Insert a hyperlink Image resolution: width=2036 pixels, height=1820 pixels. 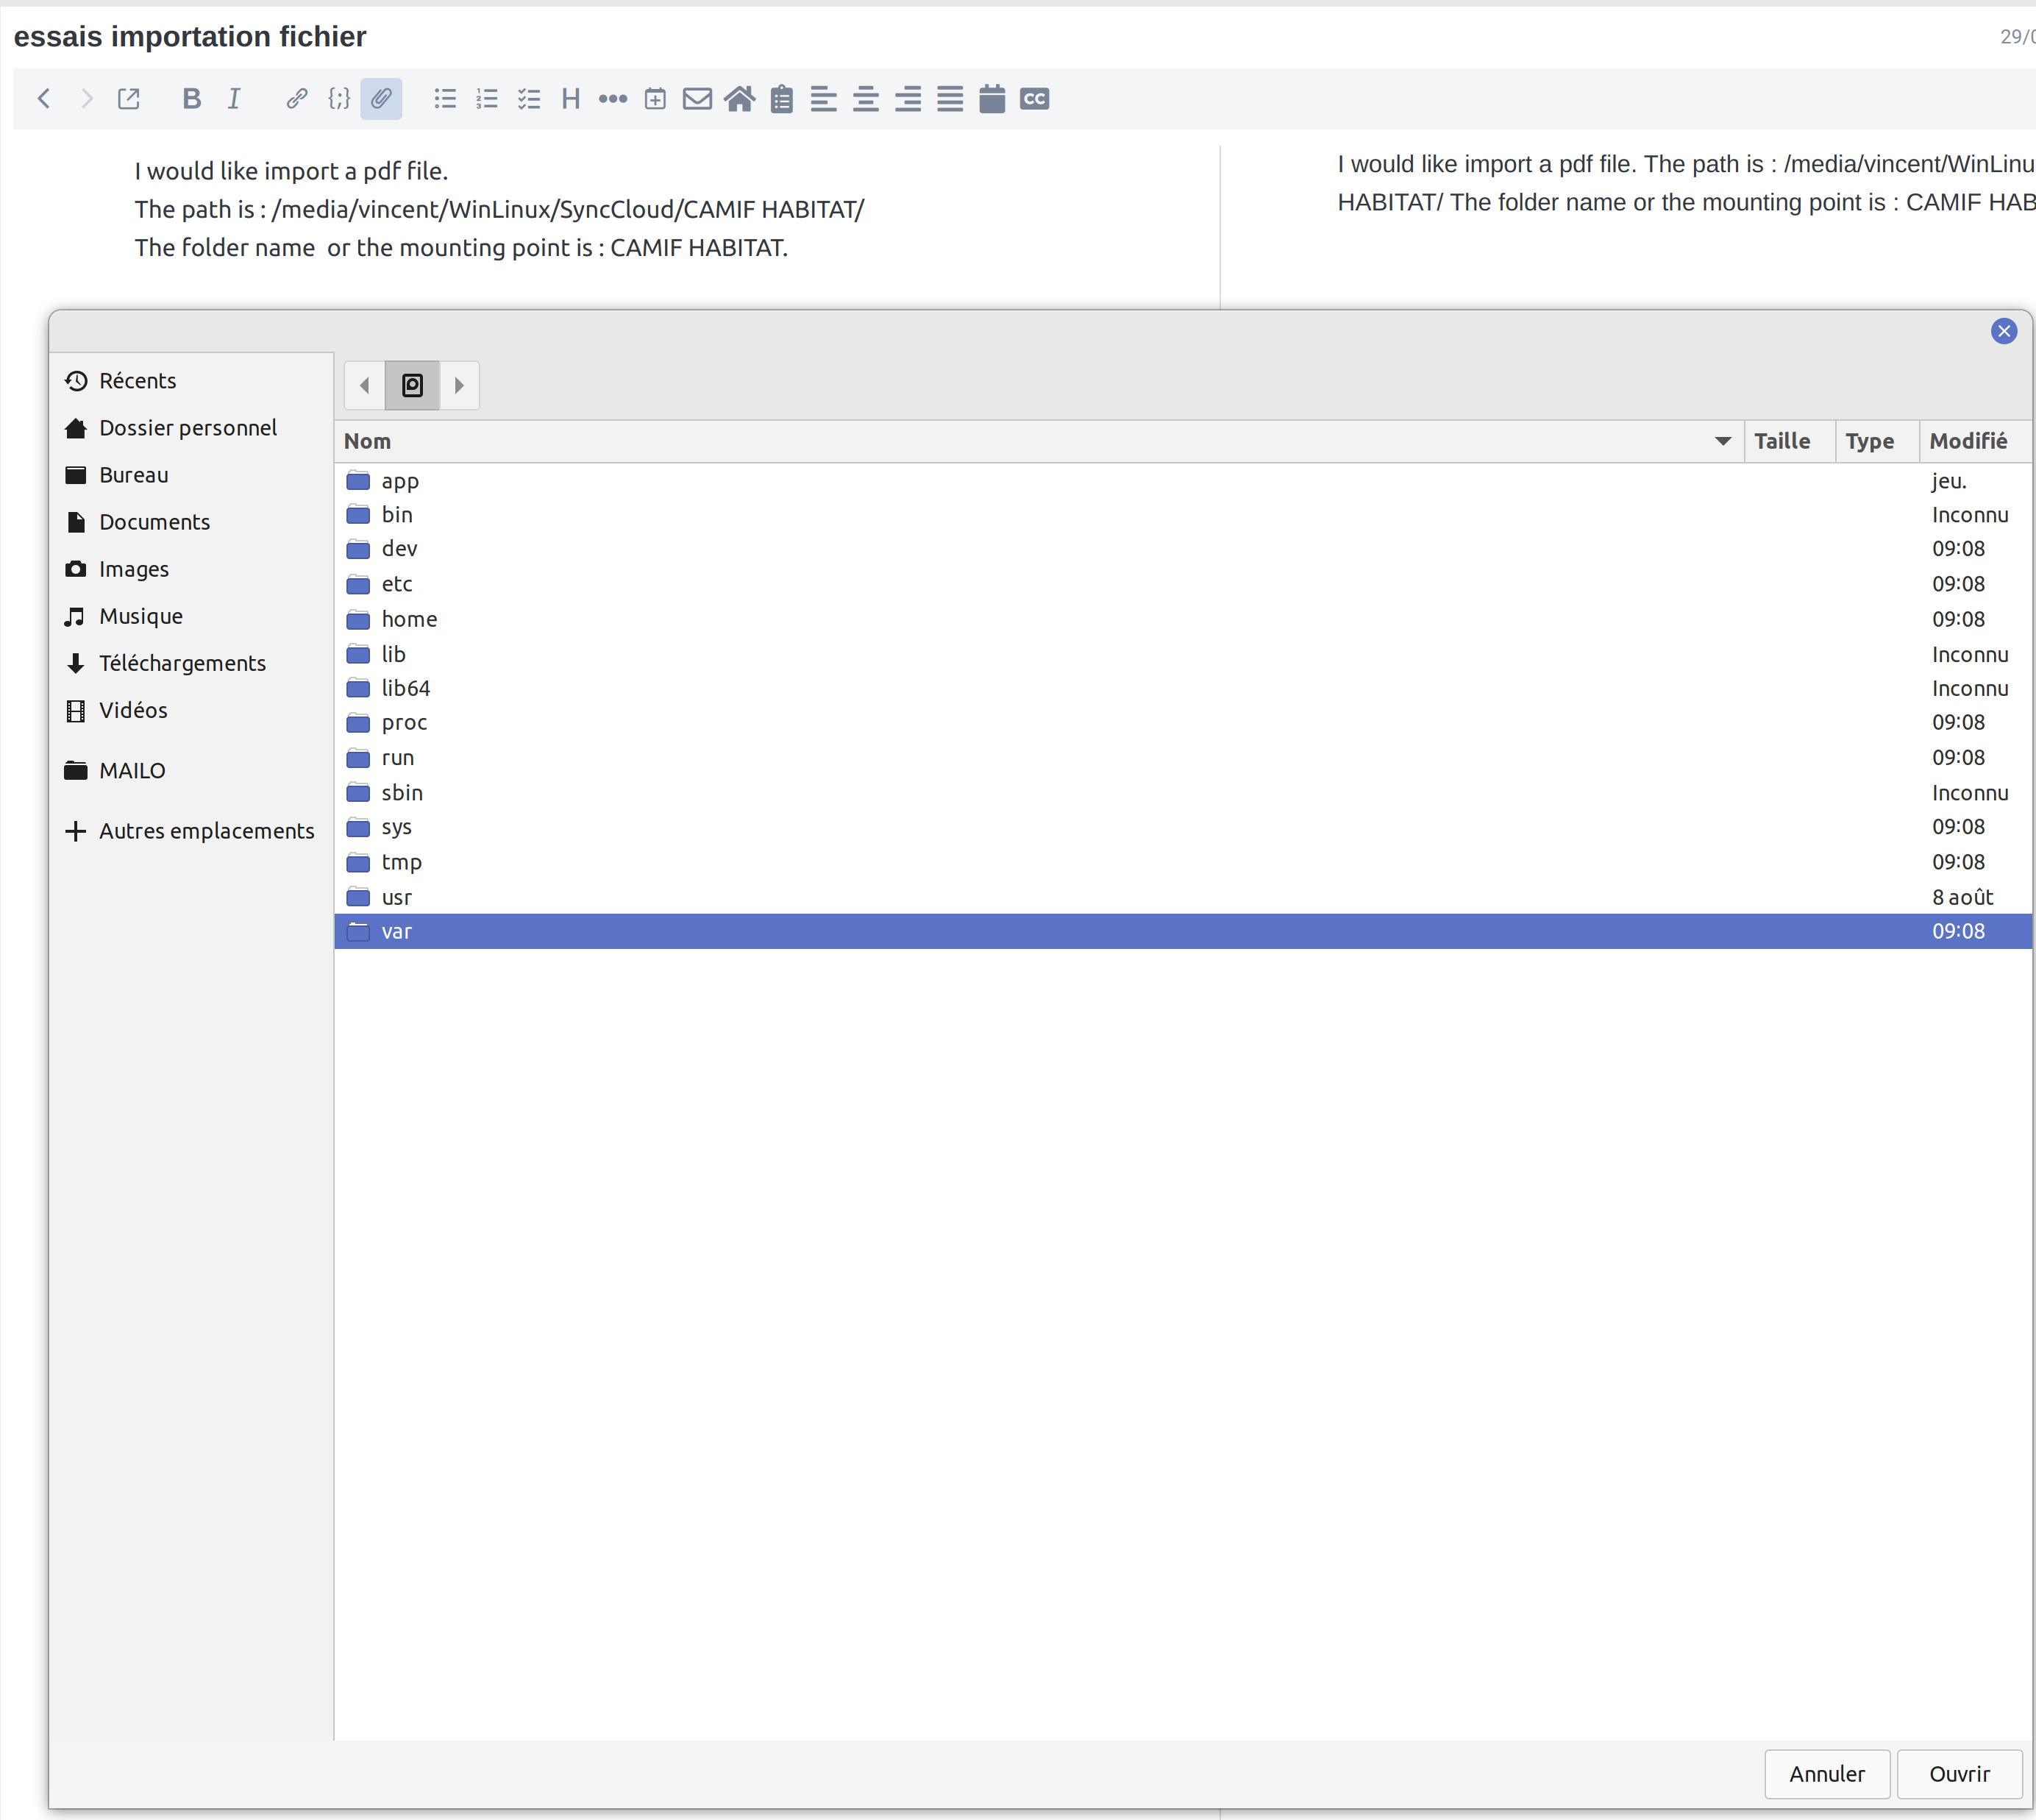point(296,98)
